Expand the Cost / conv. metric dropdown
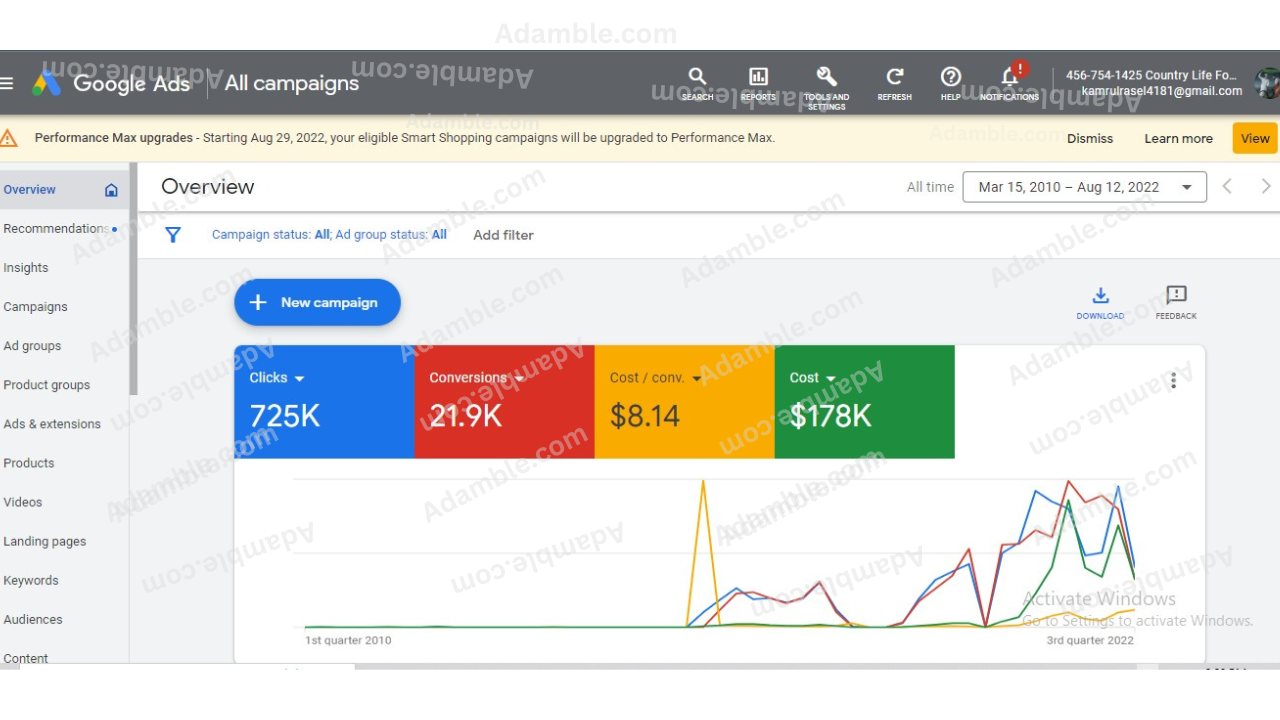Viewport: 1280px width, 720px height. [697, 379]
